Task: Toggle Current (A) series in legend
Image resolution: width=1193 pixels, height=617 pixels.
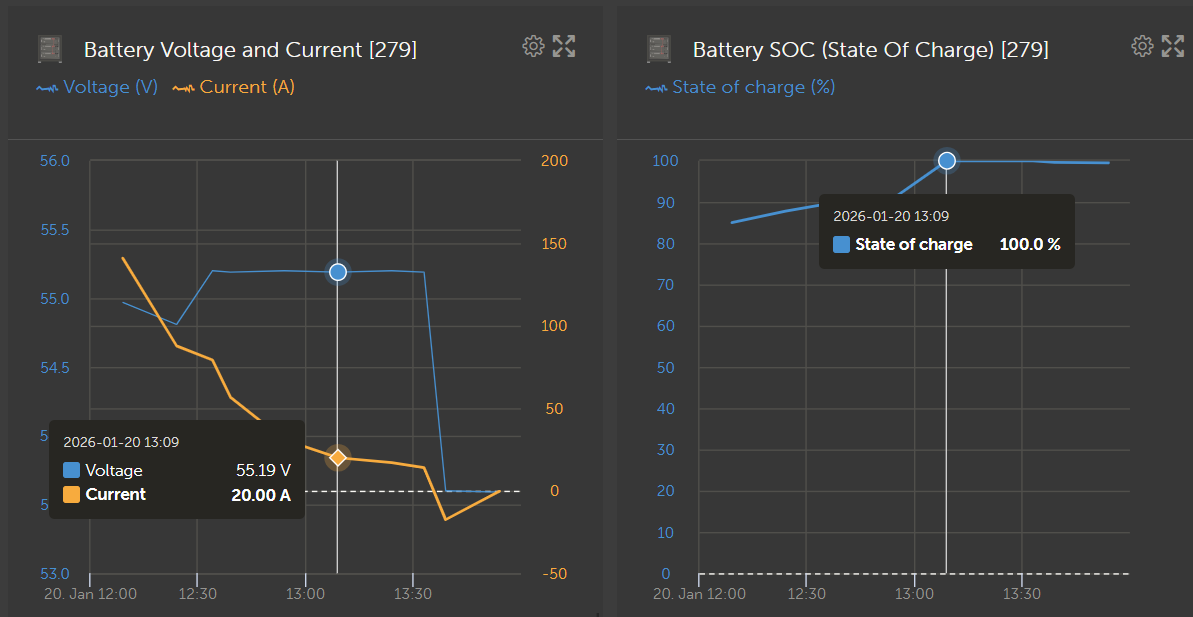Action: coord(234,87)
